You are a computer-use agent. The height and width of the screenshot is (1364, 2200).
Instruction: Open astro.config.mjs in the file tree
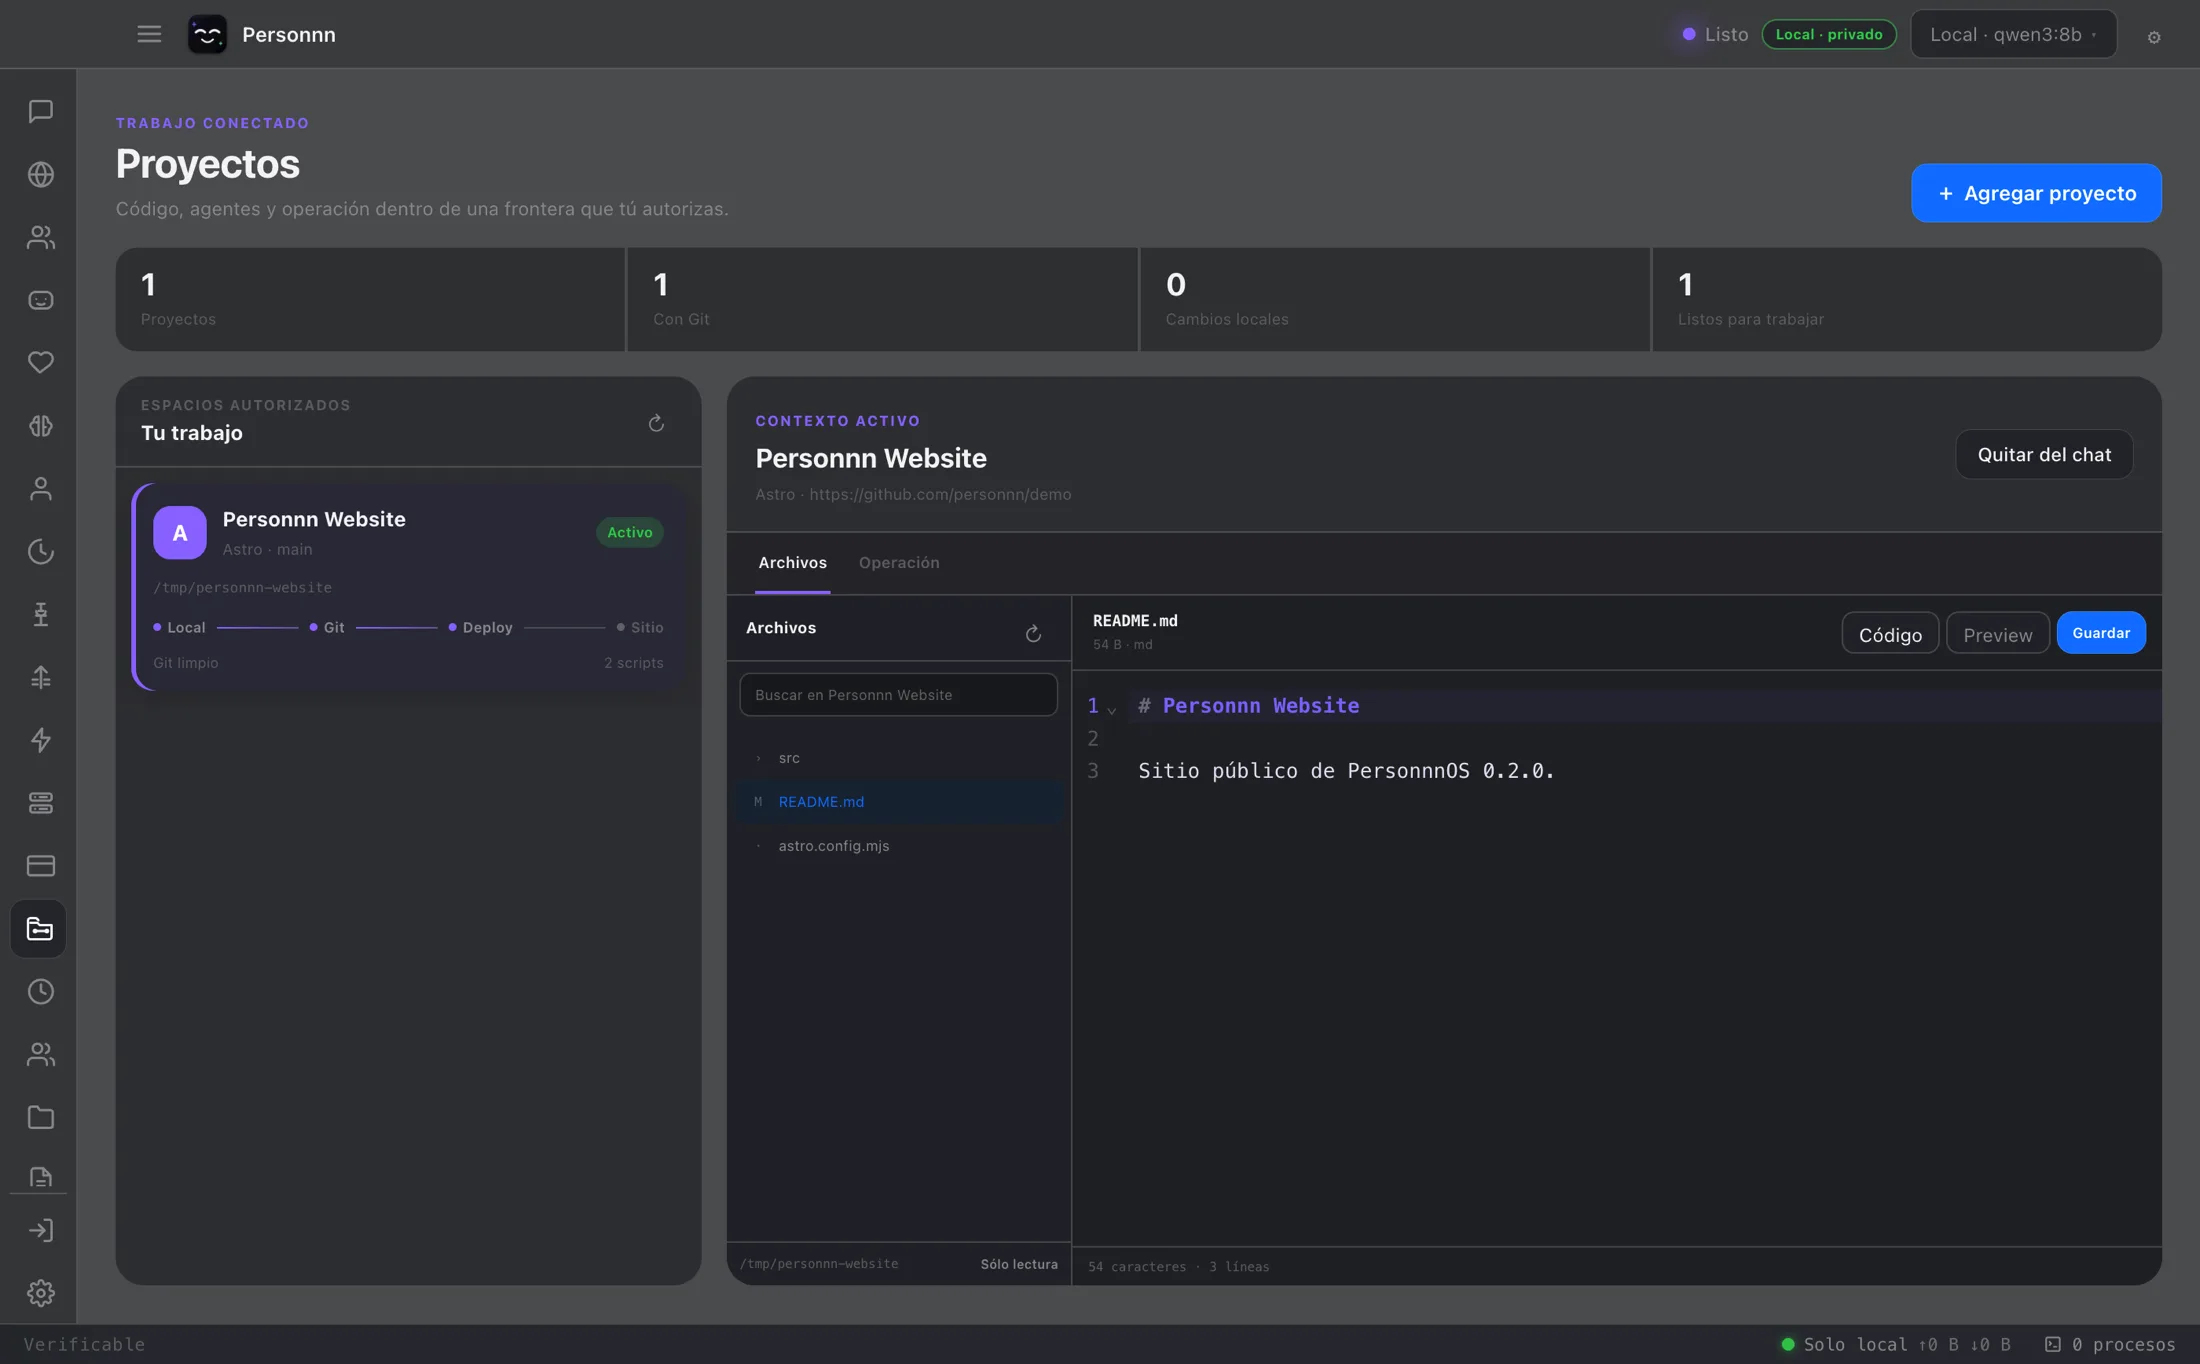click(x=900, y=846)
